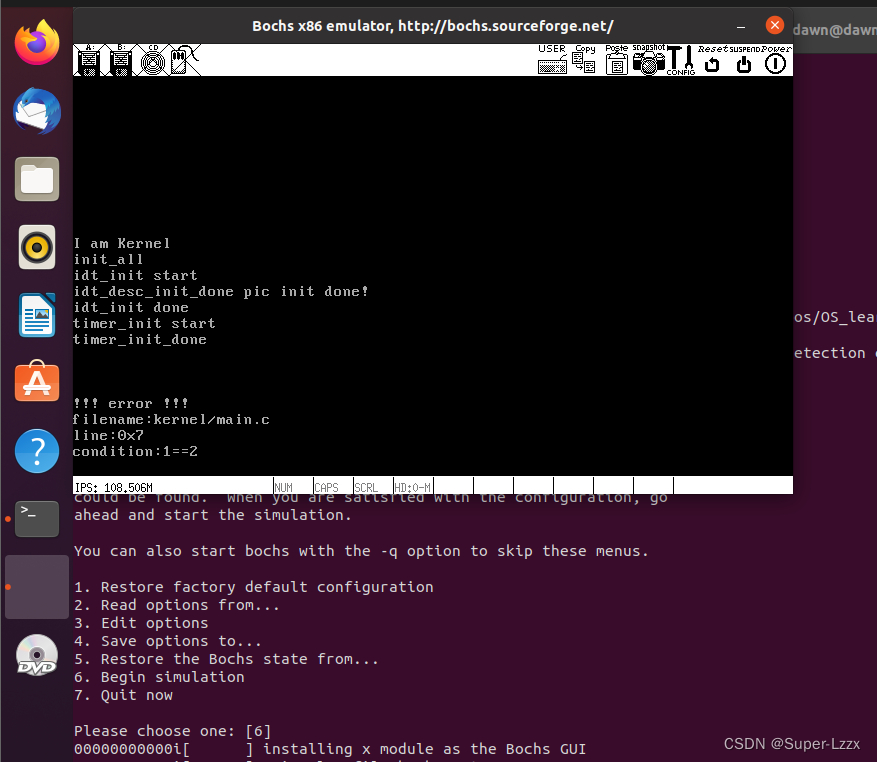Image resolution: width=877 pixels, height=762 pixels.
Task: Click 'timer_init_done' output line
Action: click(140, 340)
